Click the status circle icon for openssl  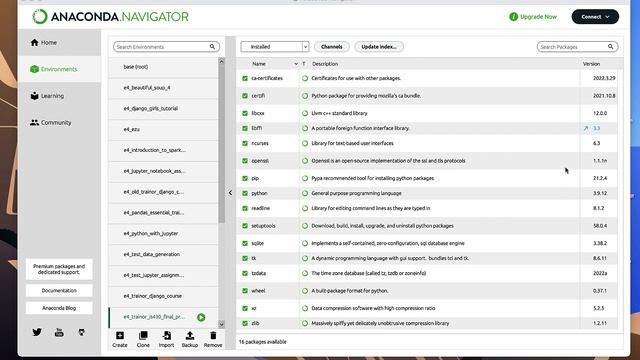click(x=305, y=161)
